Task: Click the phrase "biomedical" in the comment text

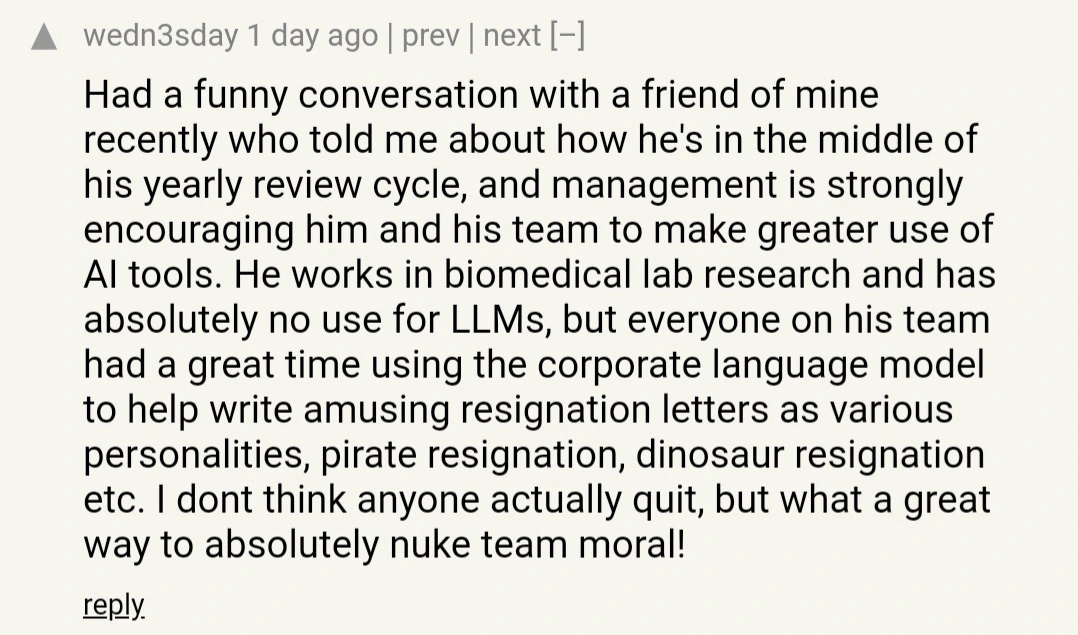Action: click(x=538, y=274)
